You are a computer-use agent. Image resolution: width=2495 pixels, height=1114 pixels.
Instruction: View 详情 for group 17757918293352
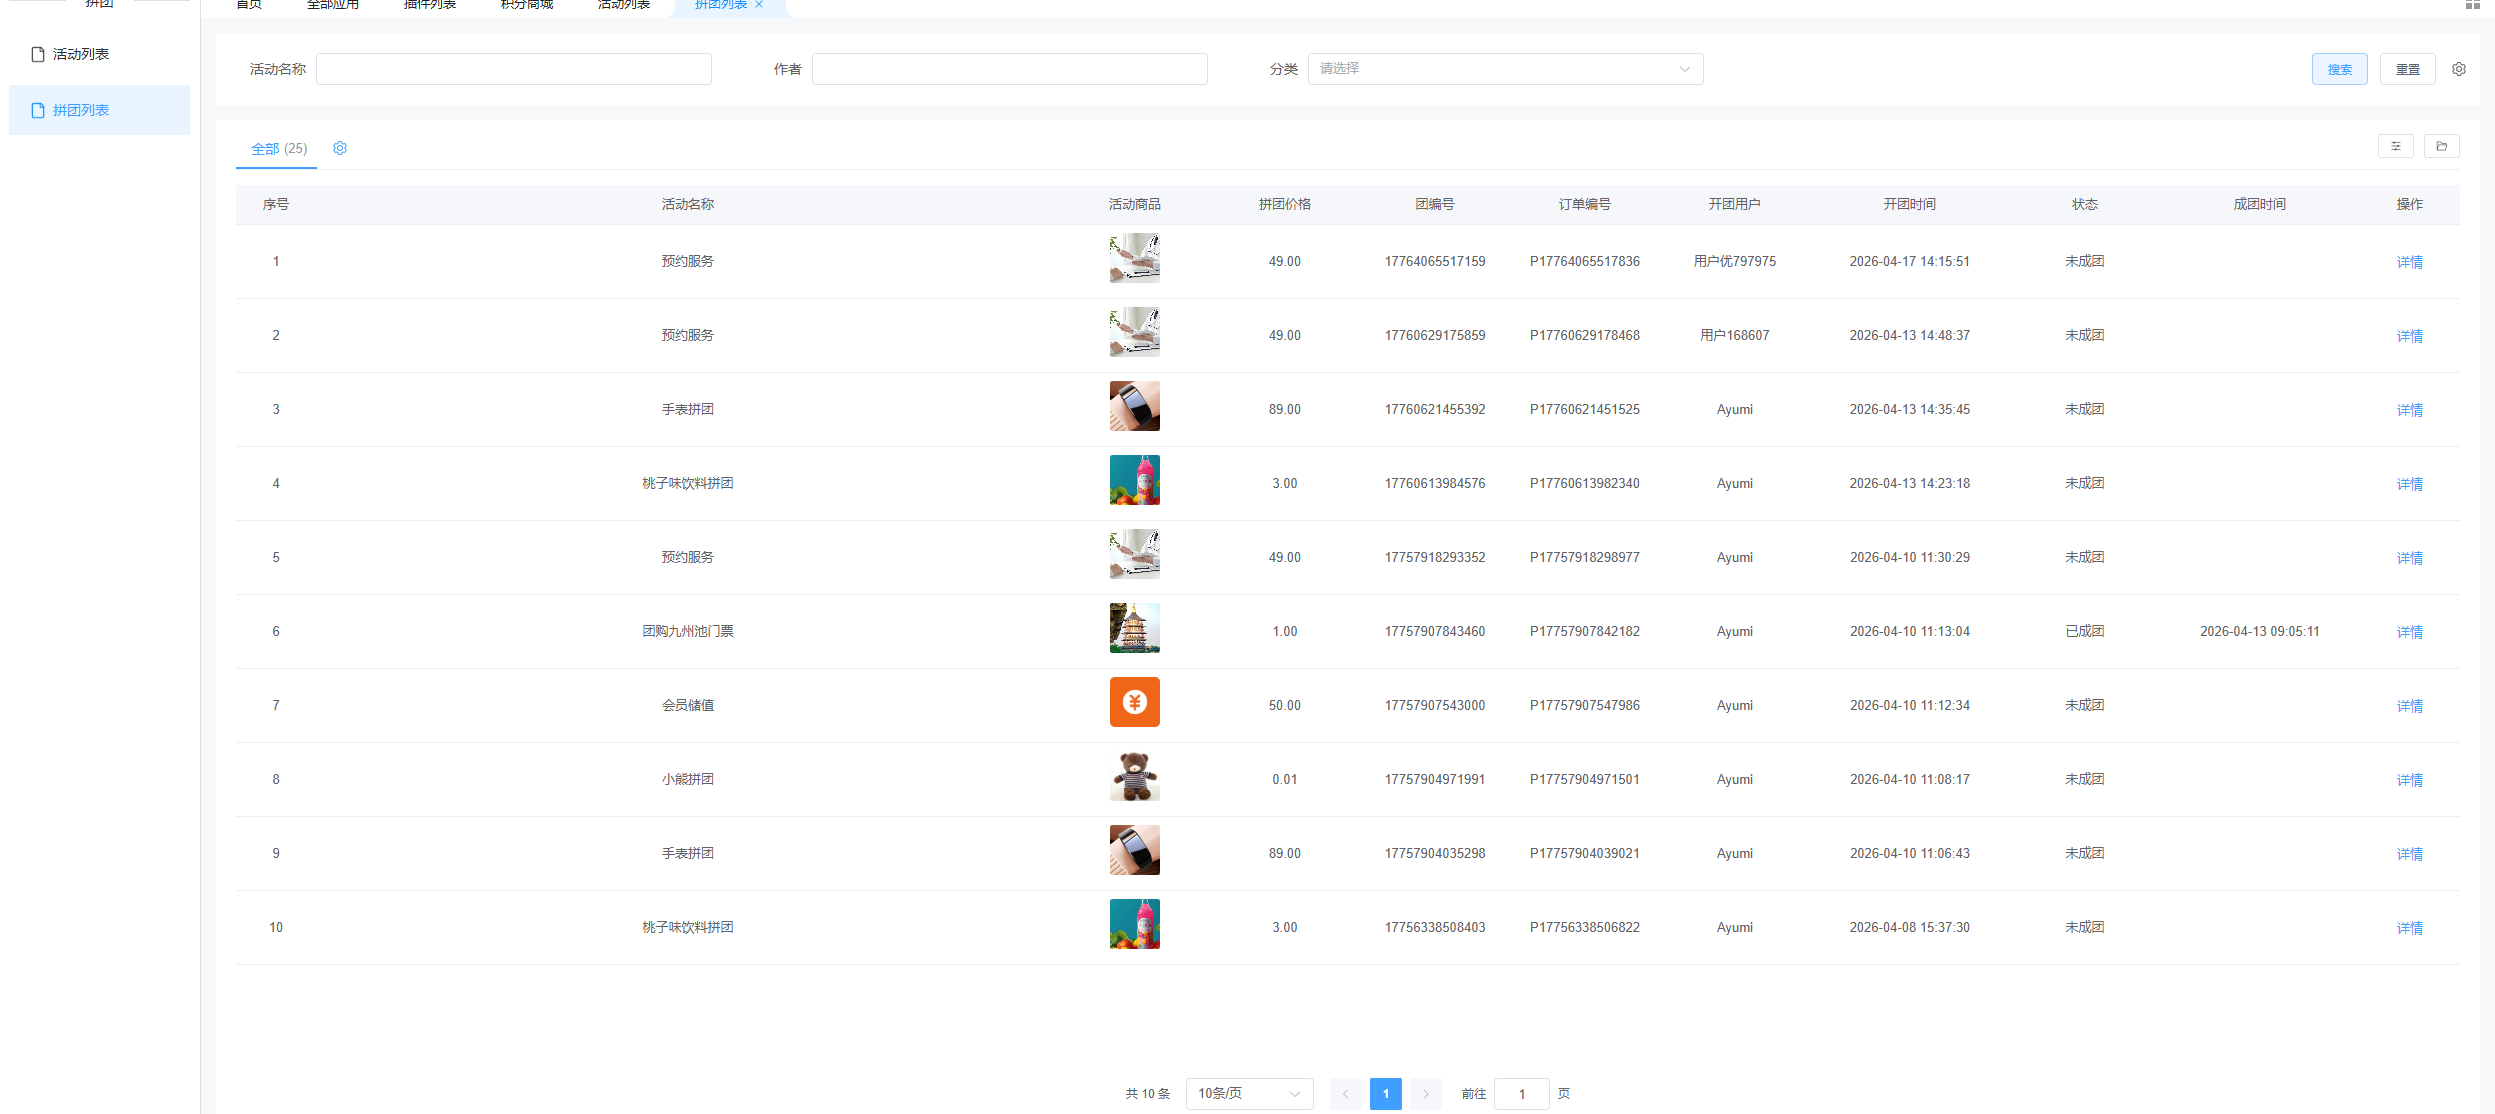point(2410,558)
